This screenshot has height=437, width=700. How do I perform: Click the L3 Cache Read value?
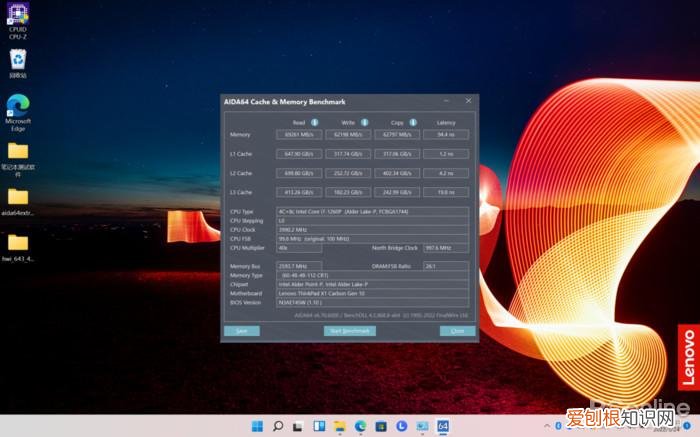[x=299, y=192]
